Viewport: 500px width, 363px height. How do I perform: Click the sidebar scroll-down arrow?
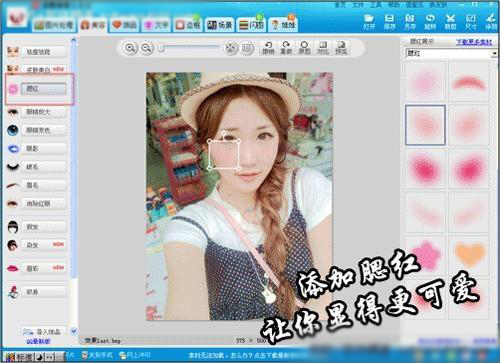pos(74,331)
